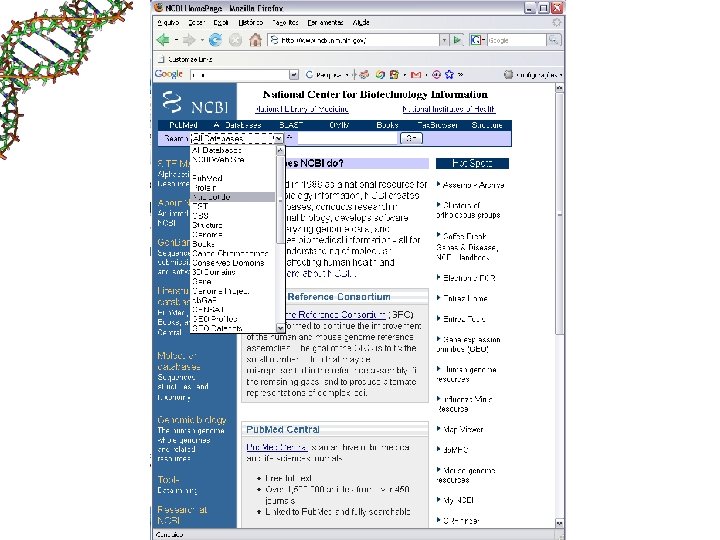Click the NCBI logo
The image size is (720, 540).
(x=196, y=102)
